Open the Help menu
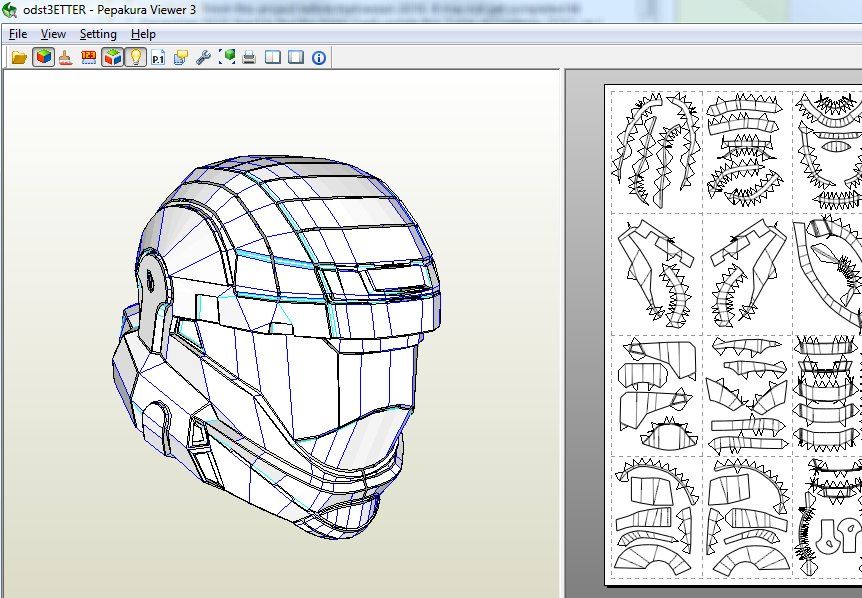 pyautogui.click(x=143, y=34)
